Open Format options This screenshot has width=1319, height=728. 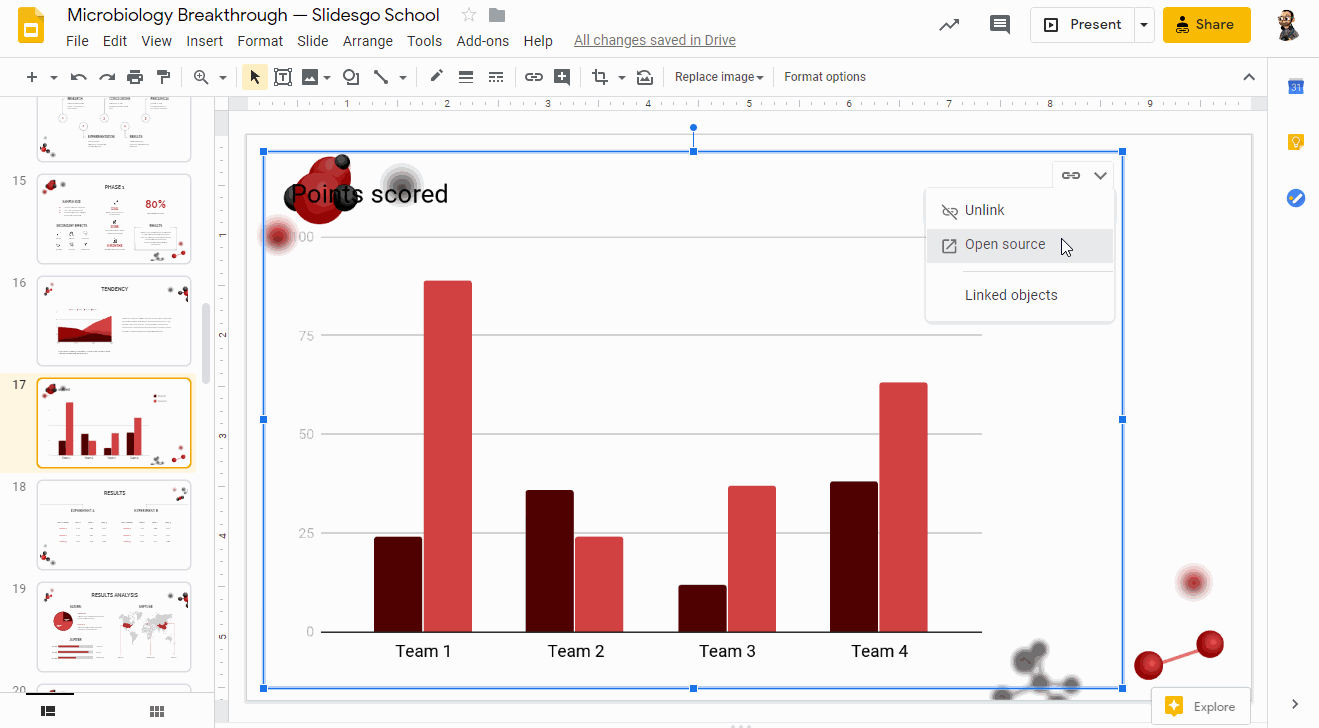(x=825, y=77)
